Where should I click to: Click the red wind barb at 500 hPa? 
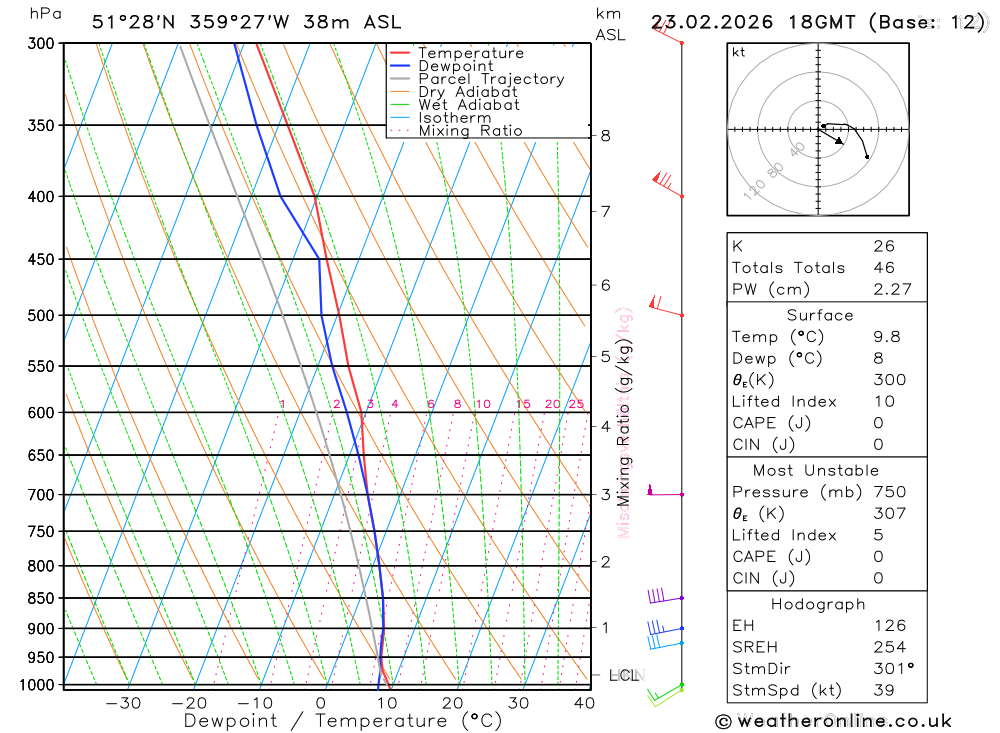pyautogui.click(x=666, y=306)
